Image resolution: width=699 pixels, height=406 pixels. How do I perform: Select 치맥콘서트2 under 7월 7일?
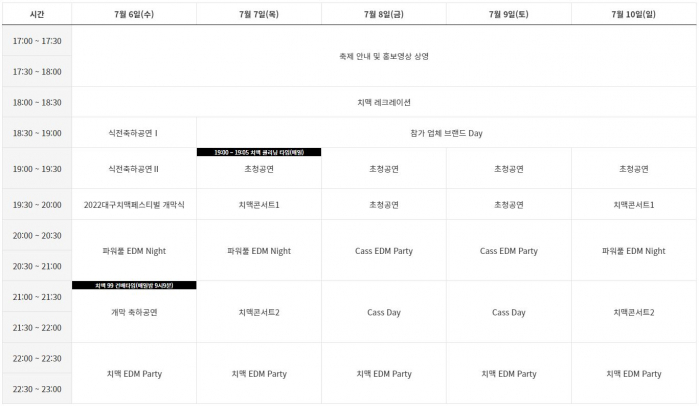point(259,312)
